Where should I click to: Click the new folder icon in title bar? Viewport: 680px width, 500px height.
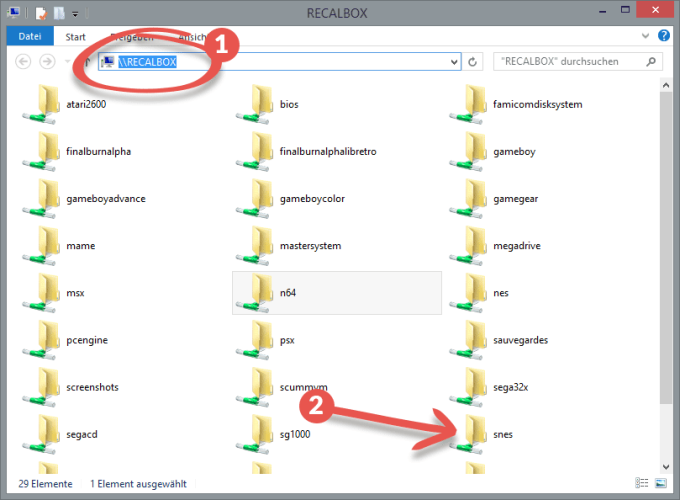coord(59,13)
